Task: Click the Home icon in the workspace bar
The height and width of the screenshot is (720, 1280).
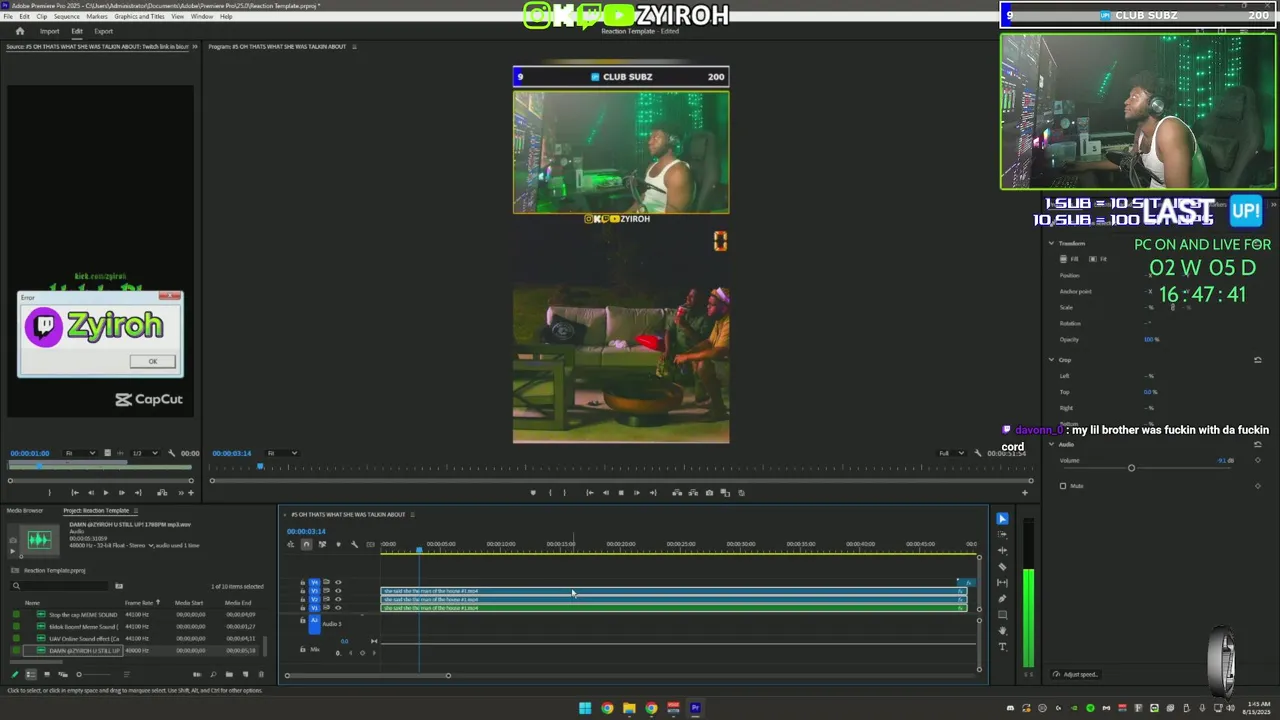Action: [19, 31]
